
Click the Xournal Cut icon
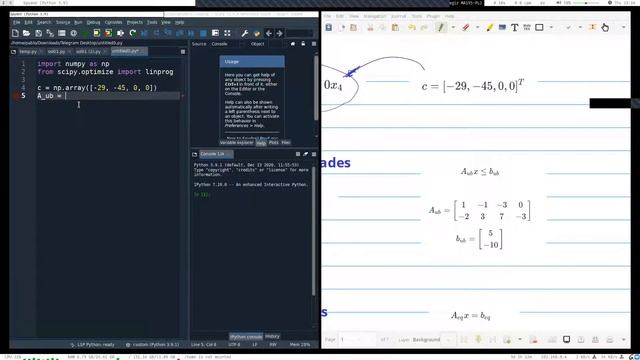[x=370, y=27]
